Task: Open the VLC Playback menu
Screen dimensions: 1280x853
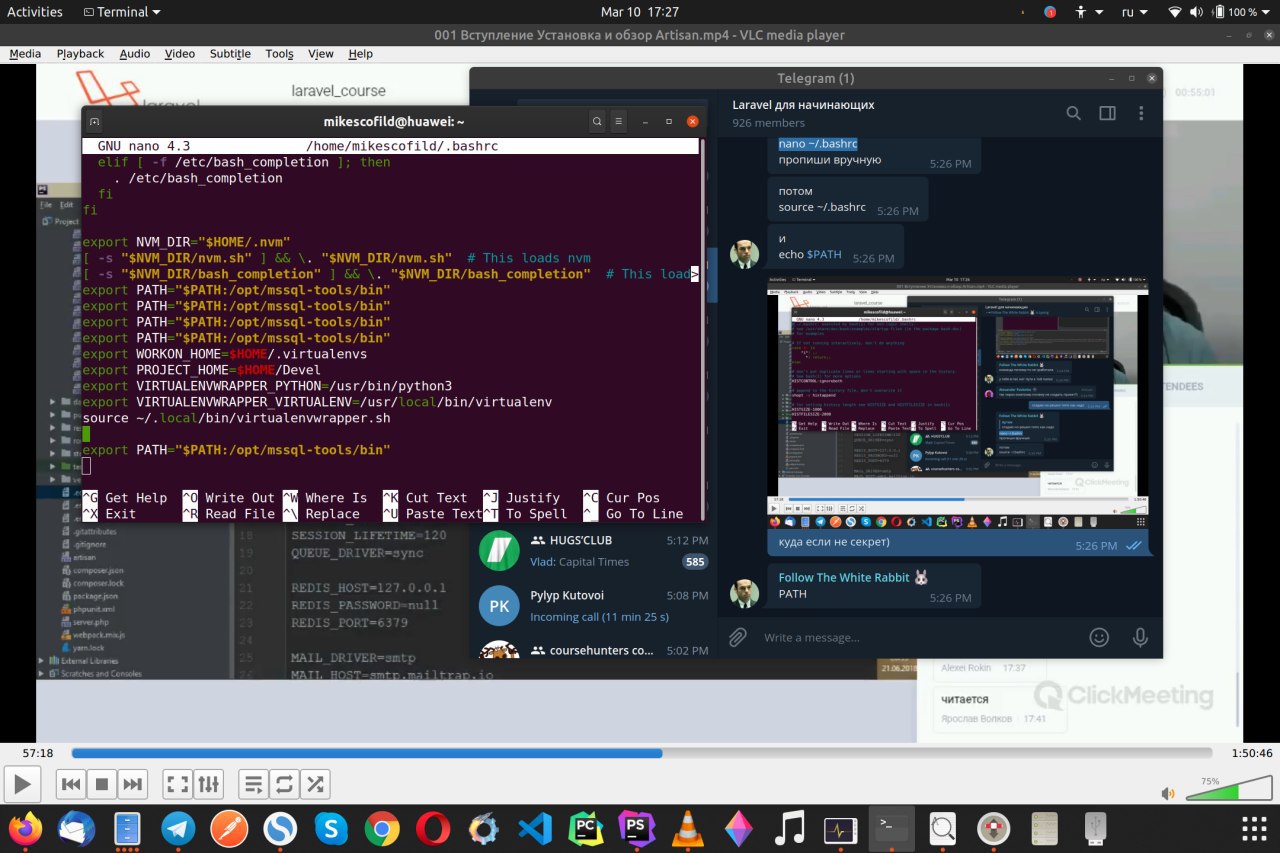Action: 80,54
